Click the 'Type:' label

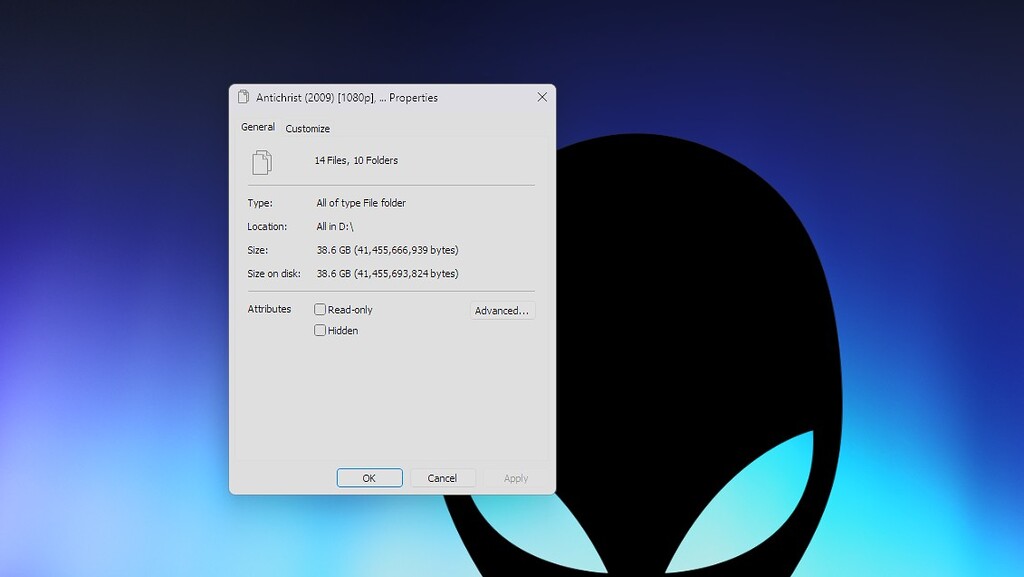pyautogui.click(x=260, y=203)
